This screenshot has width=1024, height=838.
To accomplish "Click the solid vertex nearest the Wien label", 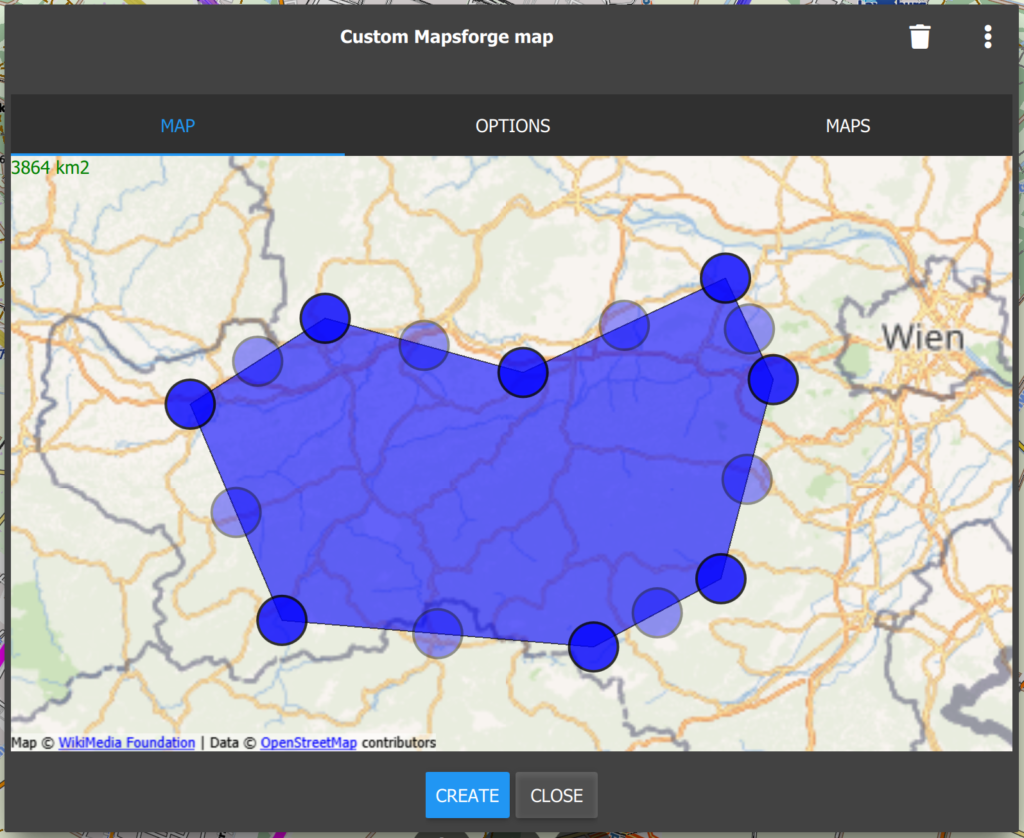I will click(x=773, y=379).
